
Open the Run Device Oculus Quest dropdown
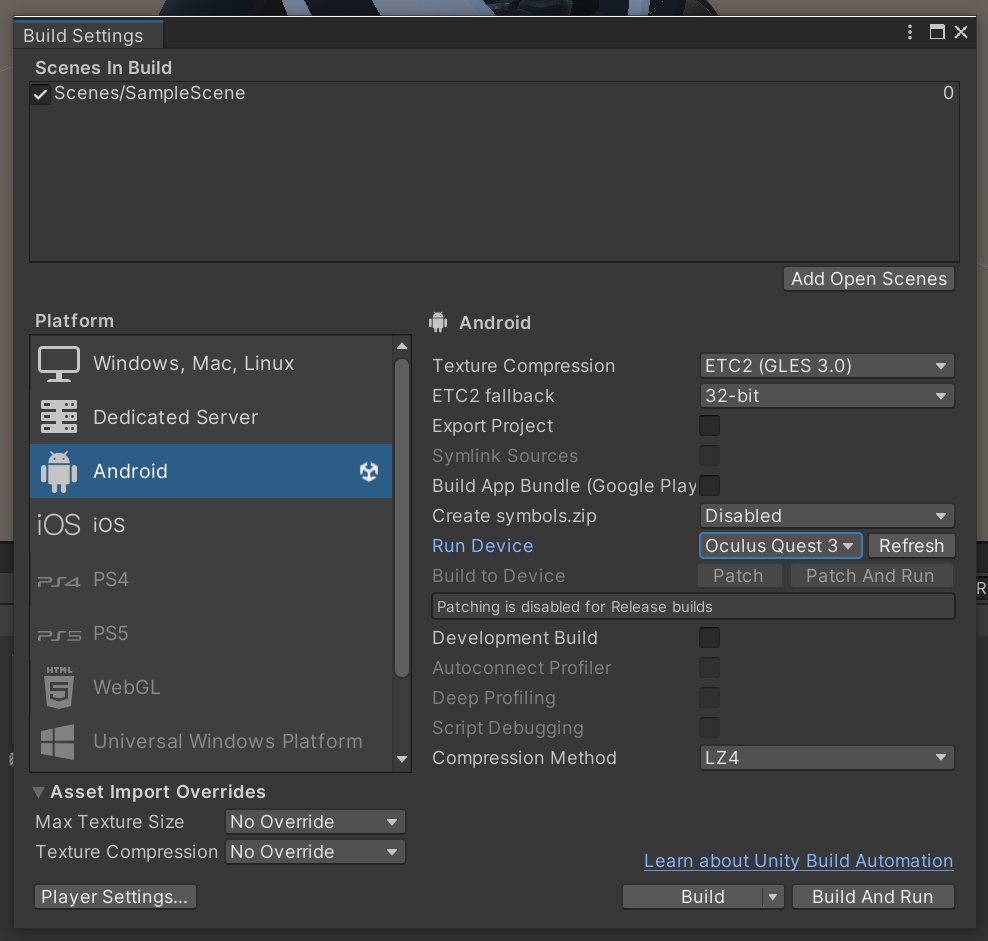[780, 546]
